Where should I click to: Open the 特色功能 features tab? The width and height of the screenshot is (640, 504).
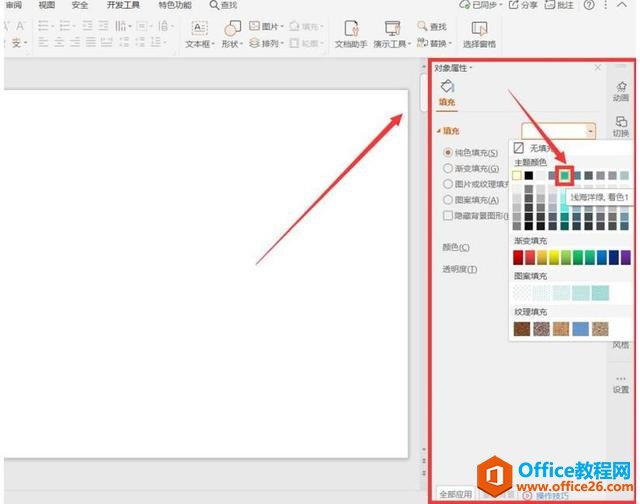tap(175, 5)
